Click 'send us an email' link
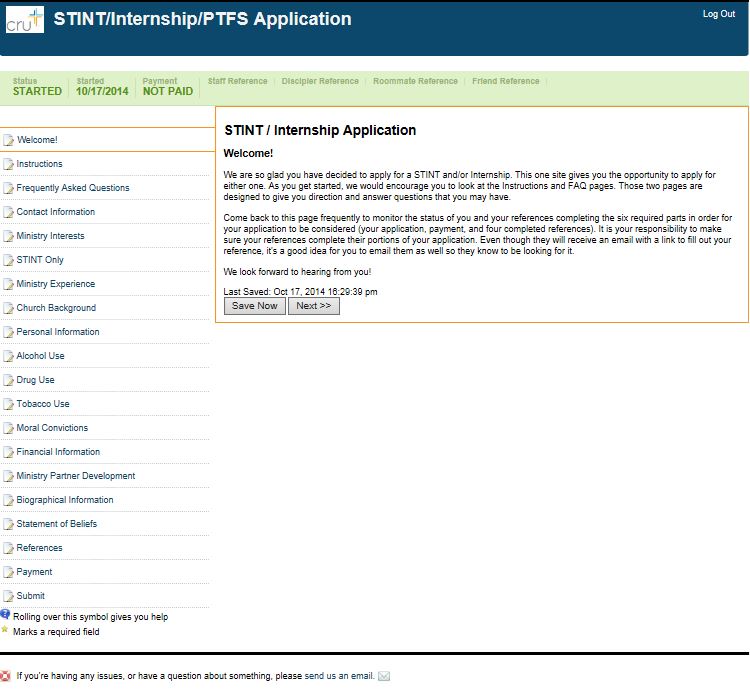 coord(339,676)
